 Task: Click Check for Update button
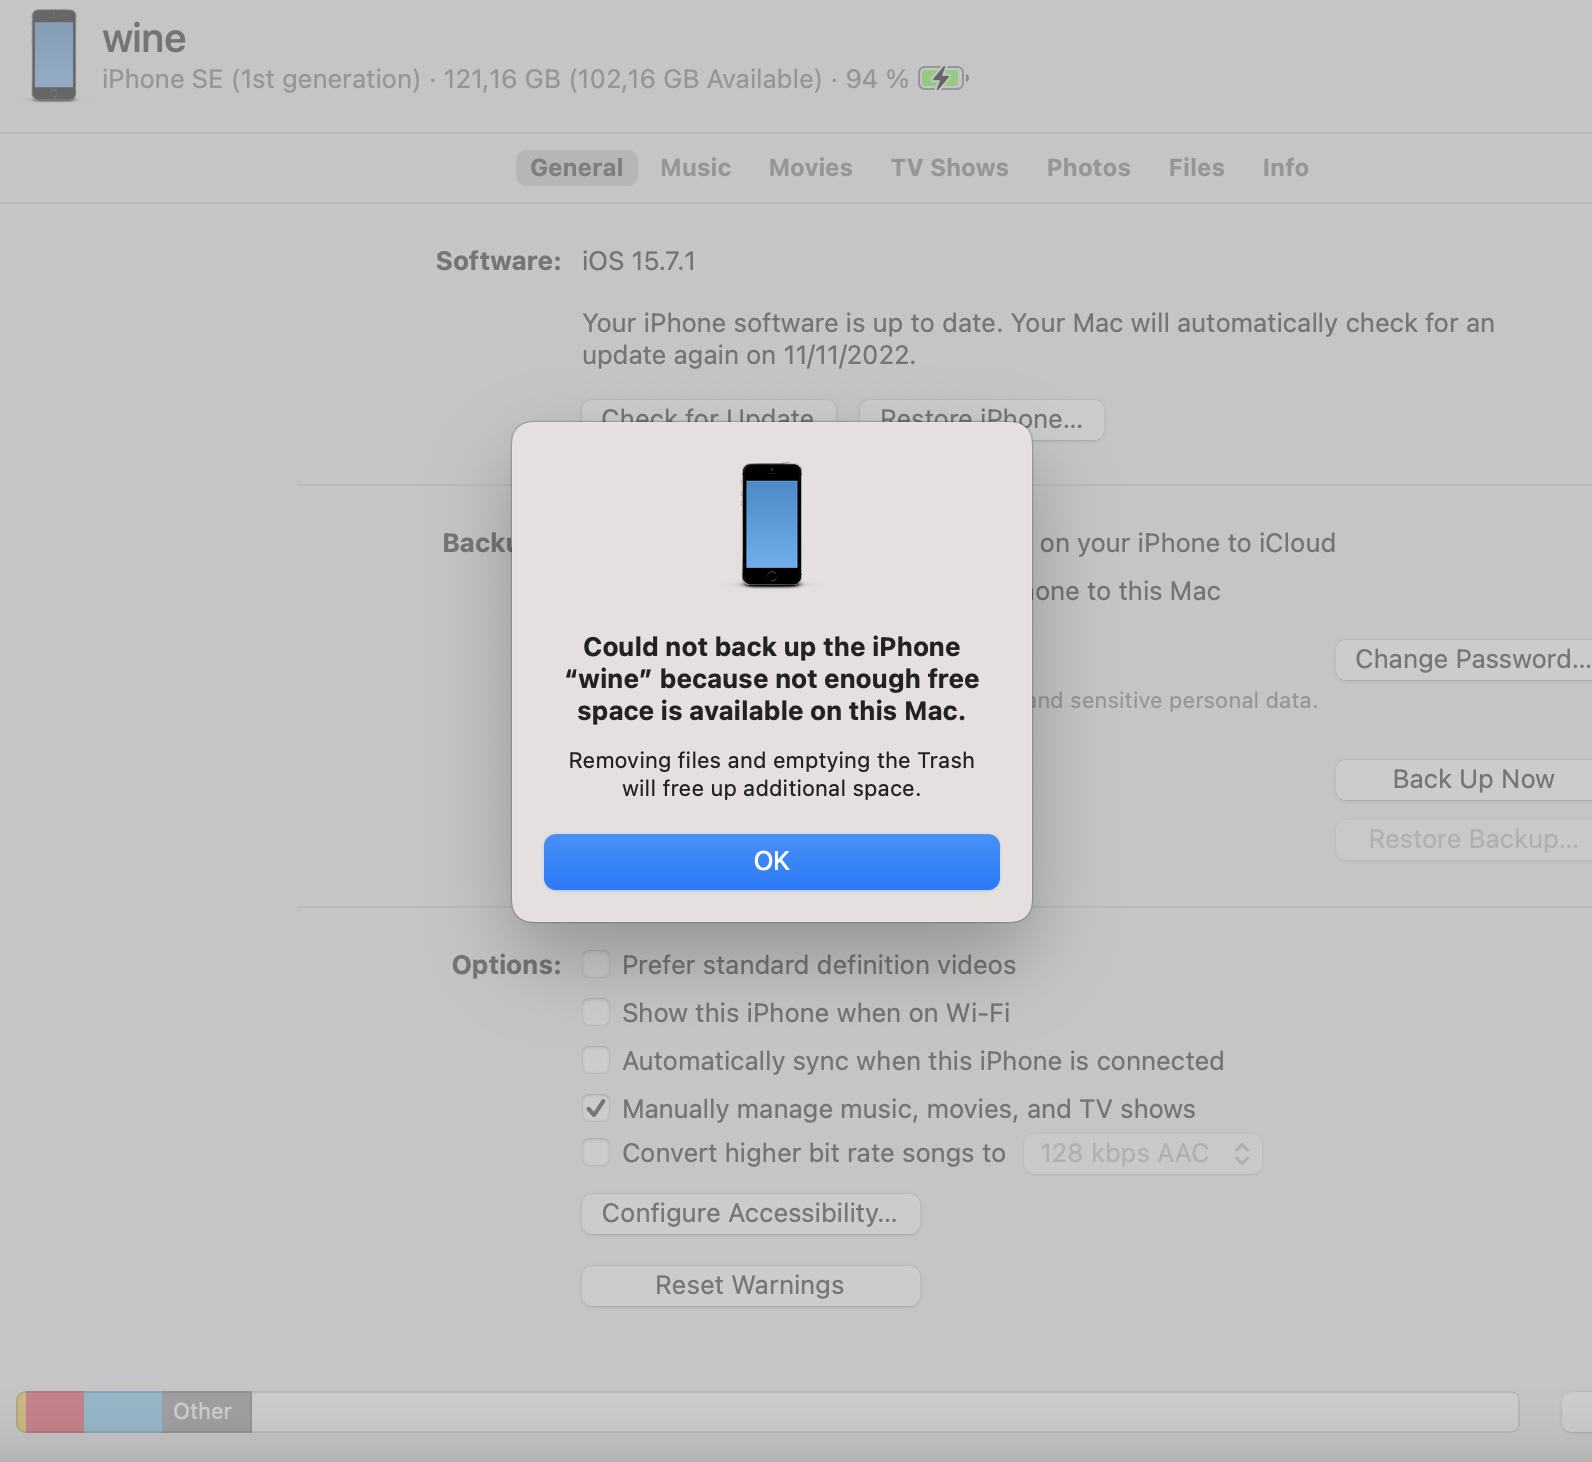pos(708,411)
